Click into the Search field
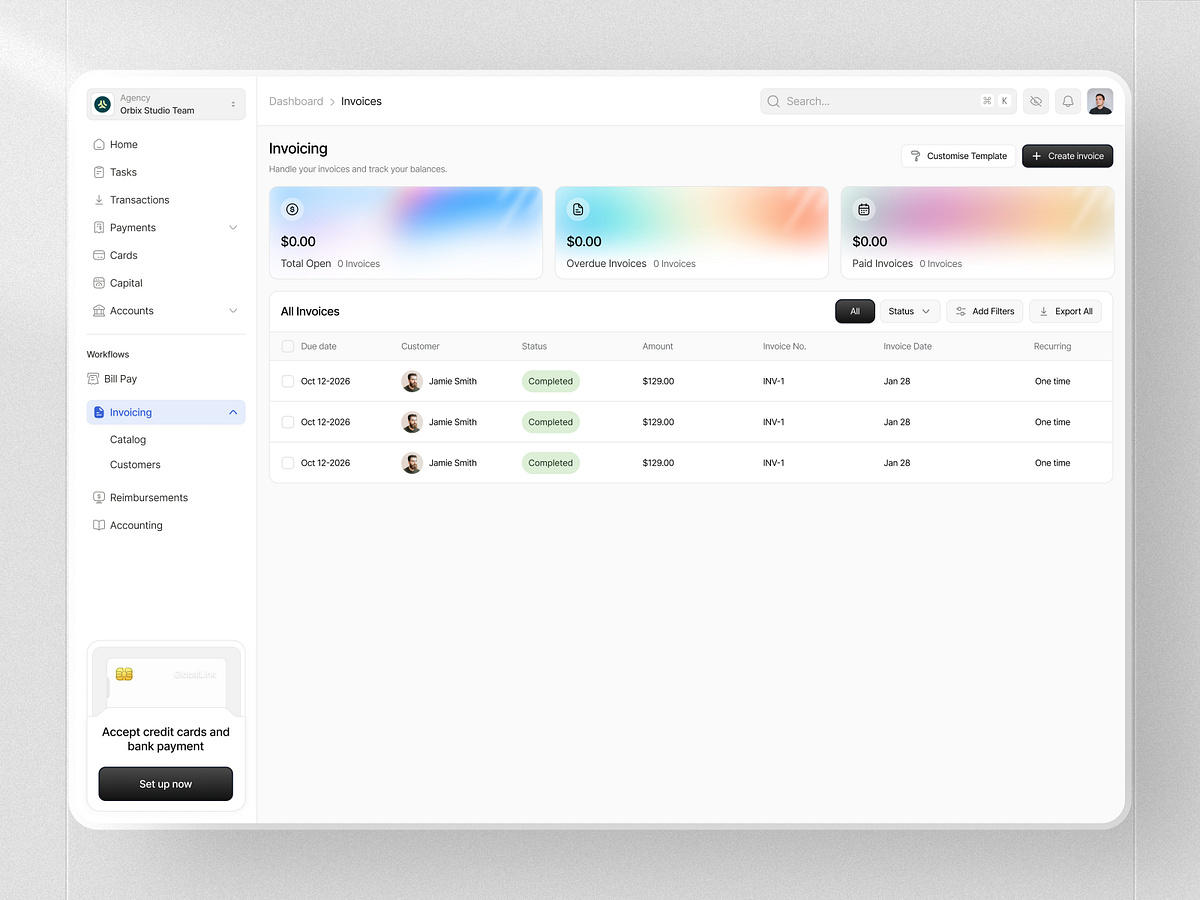 [x=870, y=101]
